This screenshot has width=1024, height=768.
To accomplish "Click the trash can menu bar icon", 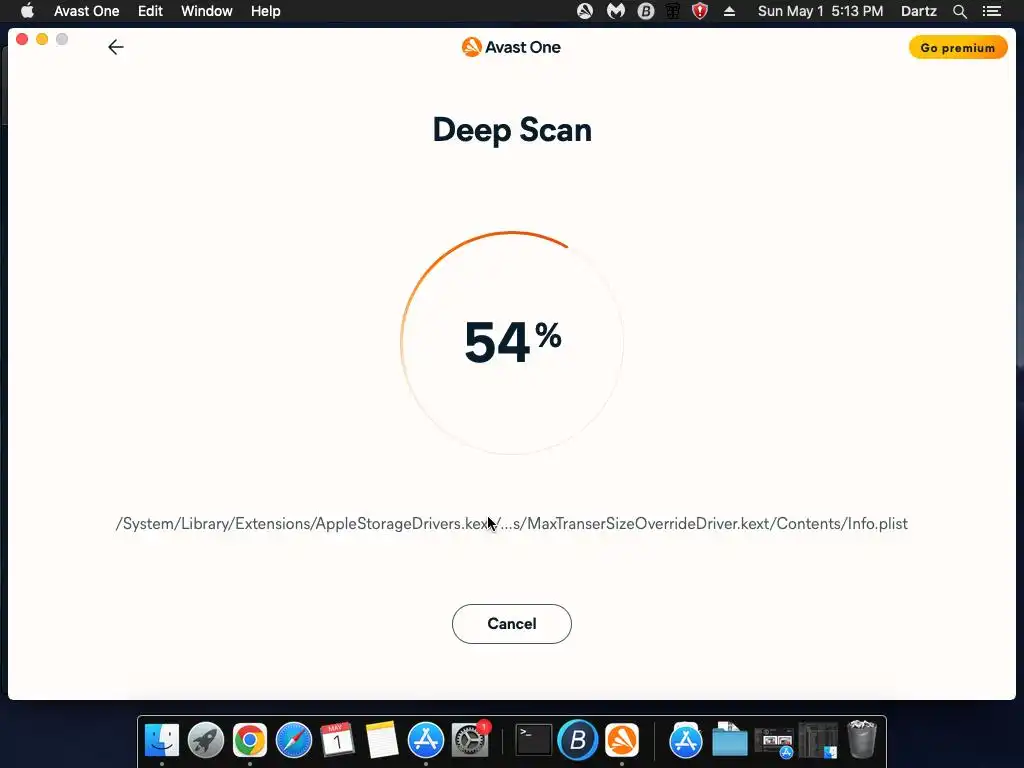I will coord(673,11).
